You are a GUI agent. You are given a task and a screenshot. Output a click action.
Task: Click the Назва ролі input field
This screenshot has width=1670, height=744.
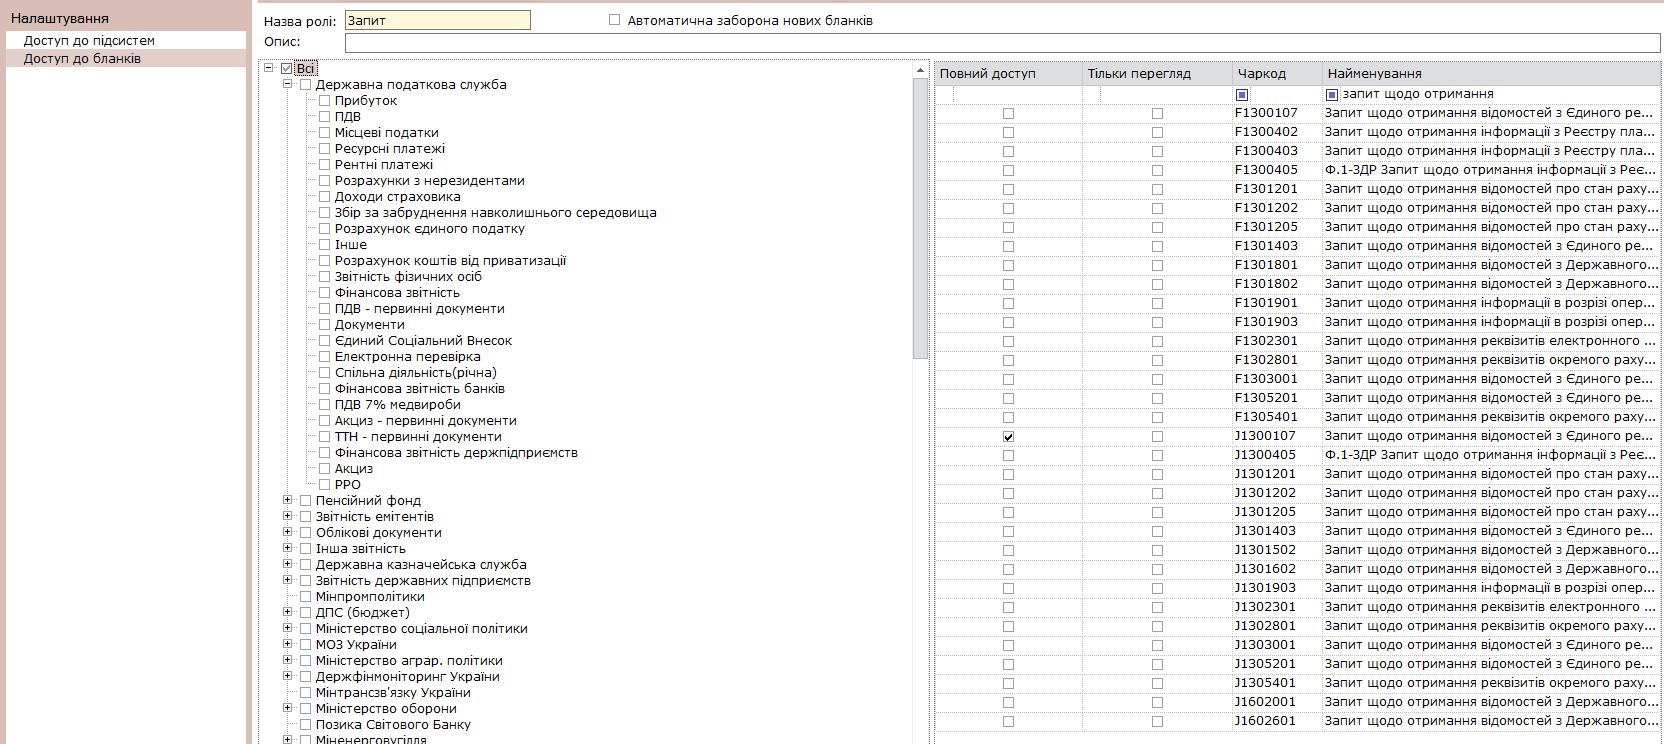437,21
